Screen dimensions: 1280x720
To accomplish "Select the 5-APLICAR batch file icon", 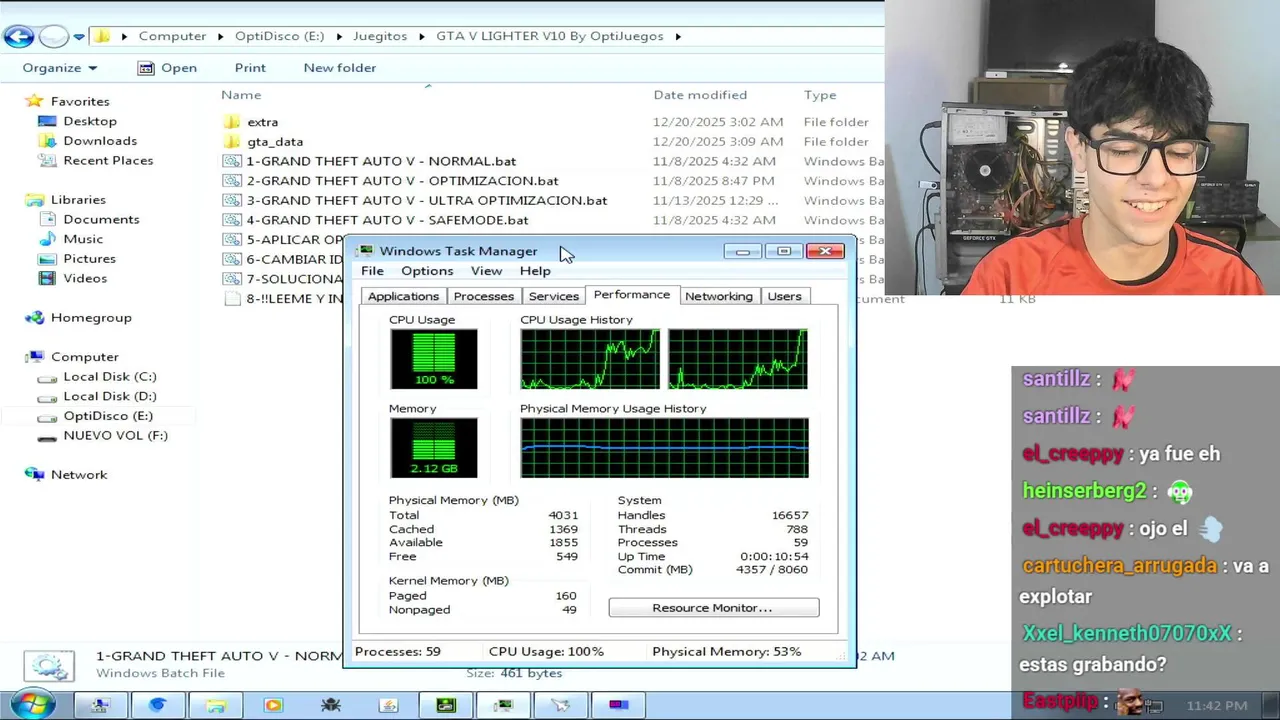I will [x=232, y=240].
